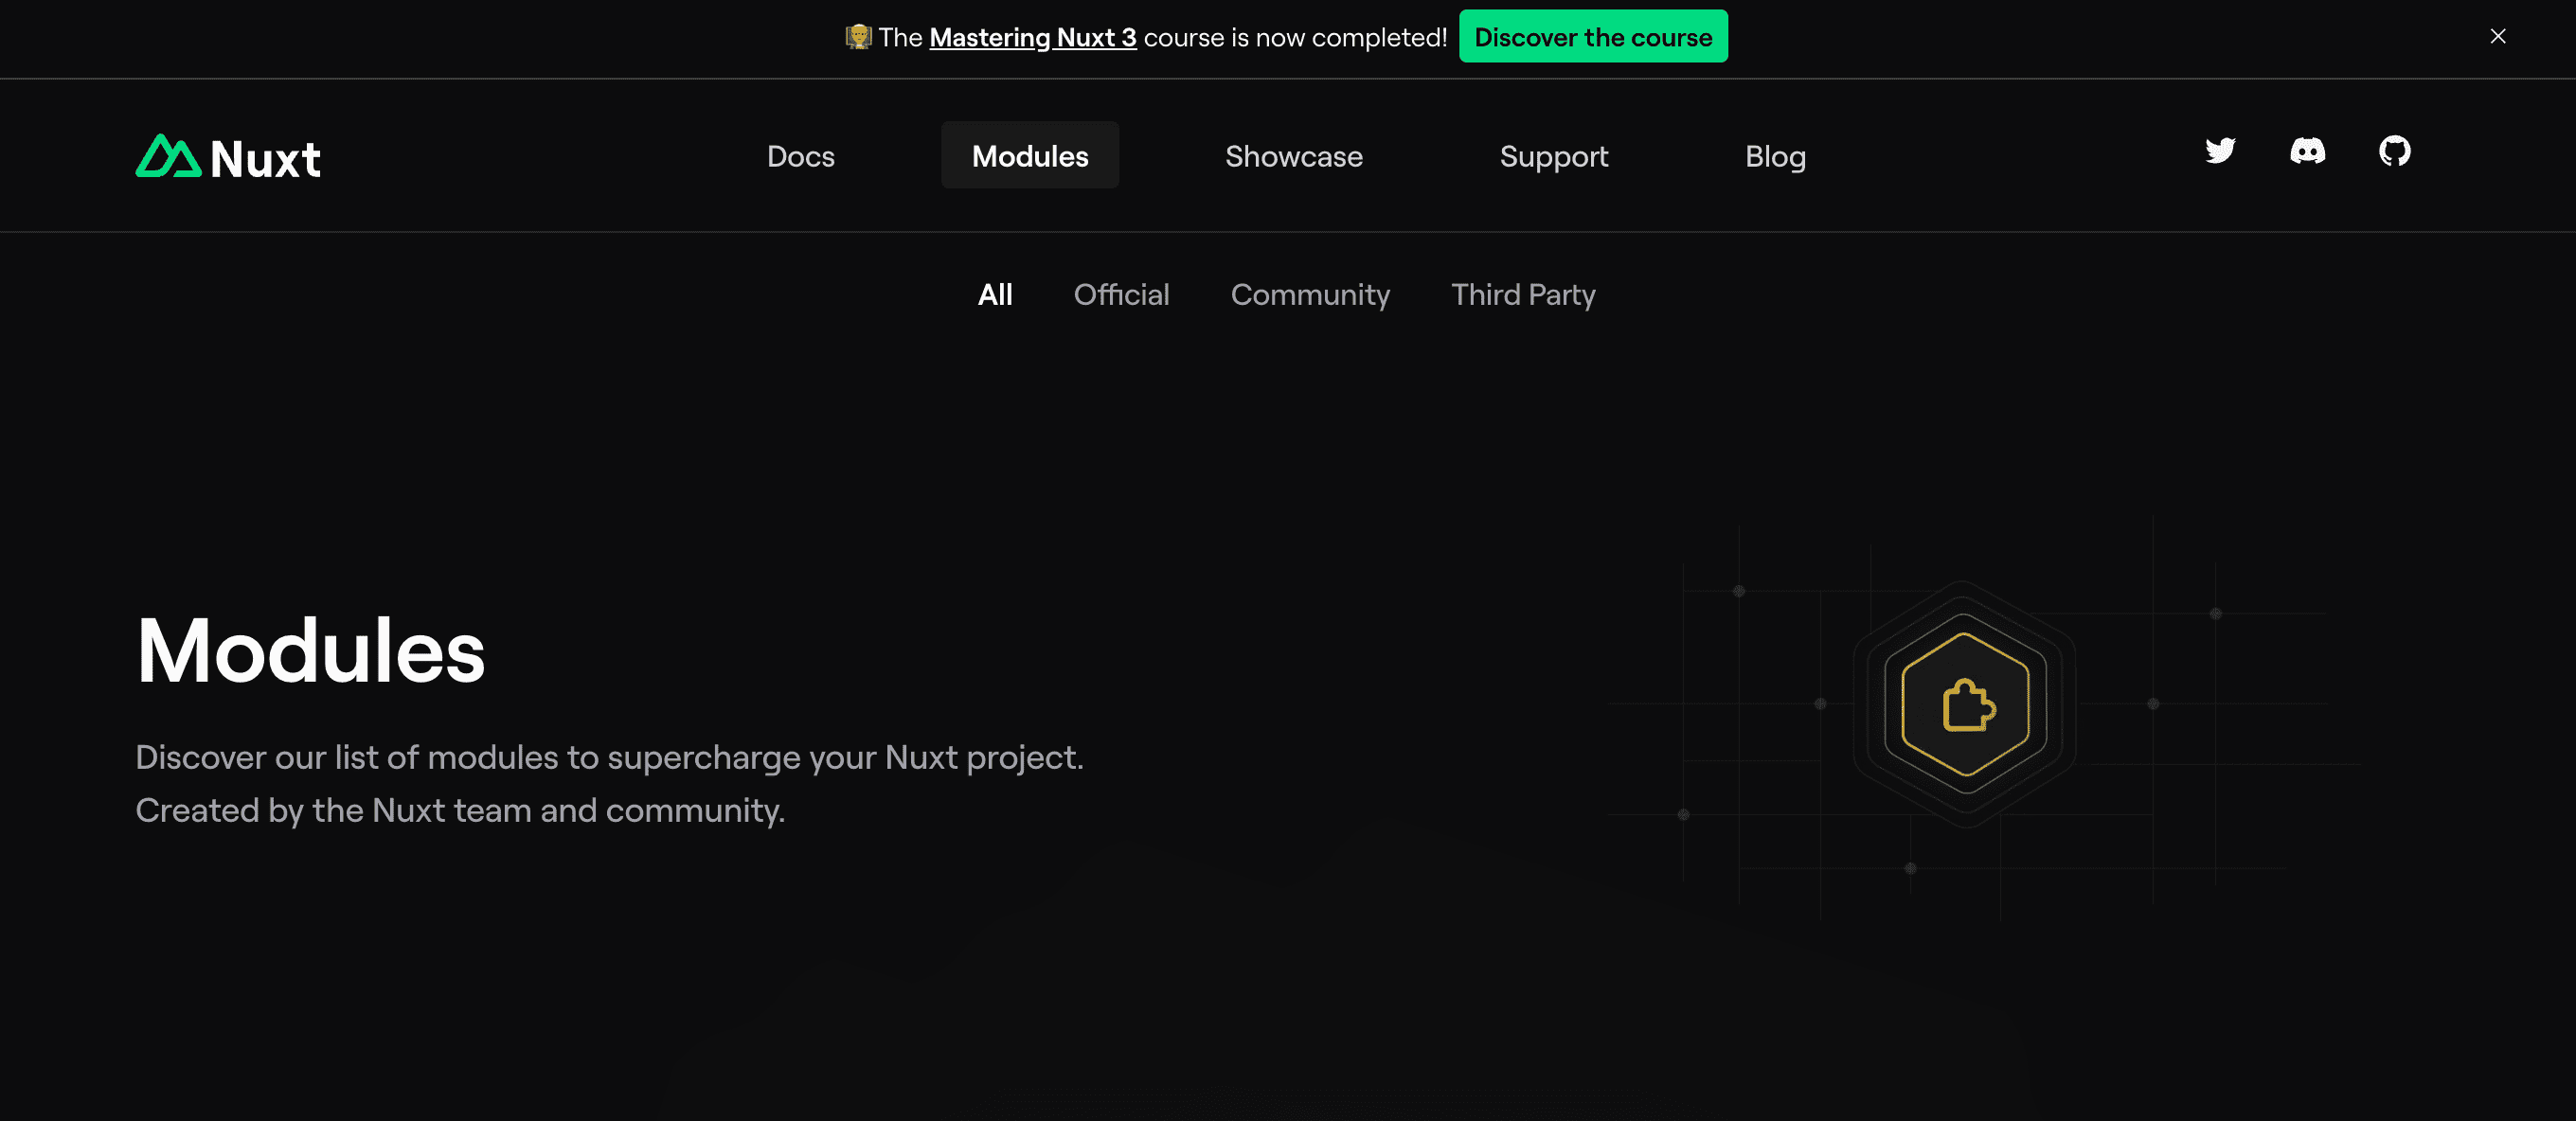Click "Created by the Nuxt team" line

(460, 810)
